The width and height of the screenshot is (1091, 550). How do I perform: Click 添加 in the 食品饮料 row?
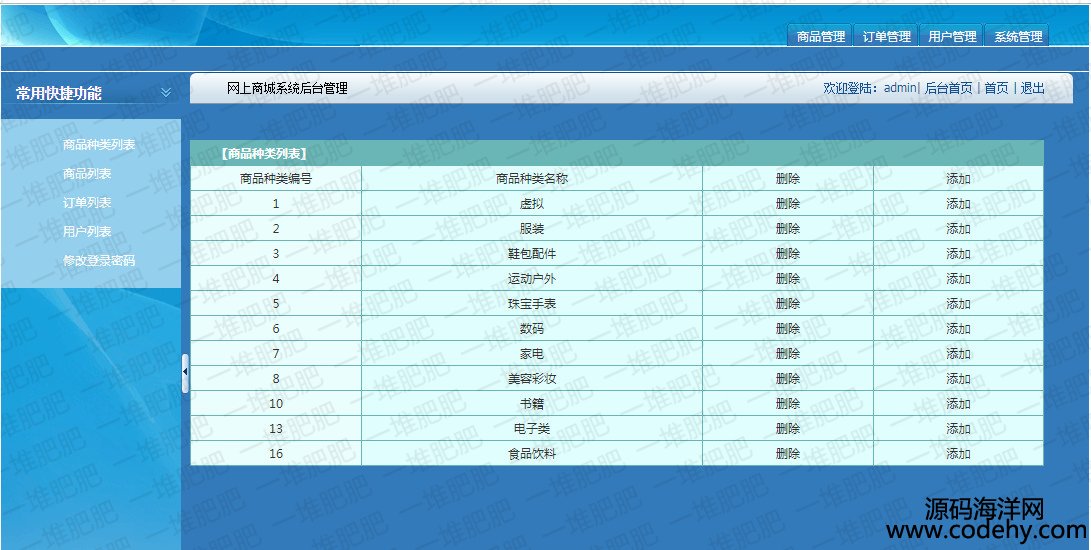tap(958, 455)
